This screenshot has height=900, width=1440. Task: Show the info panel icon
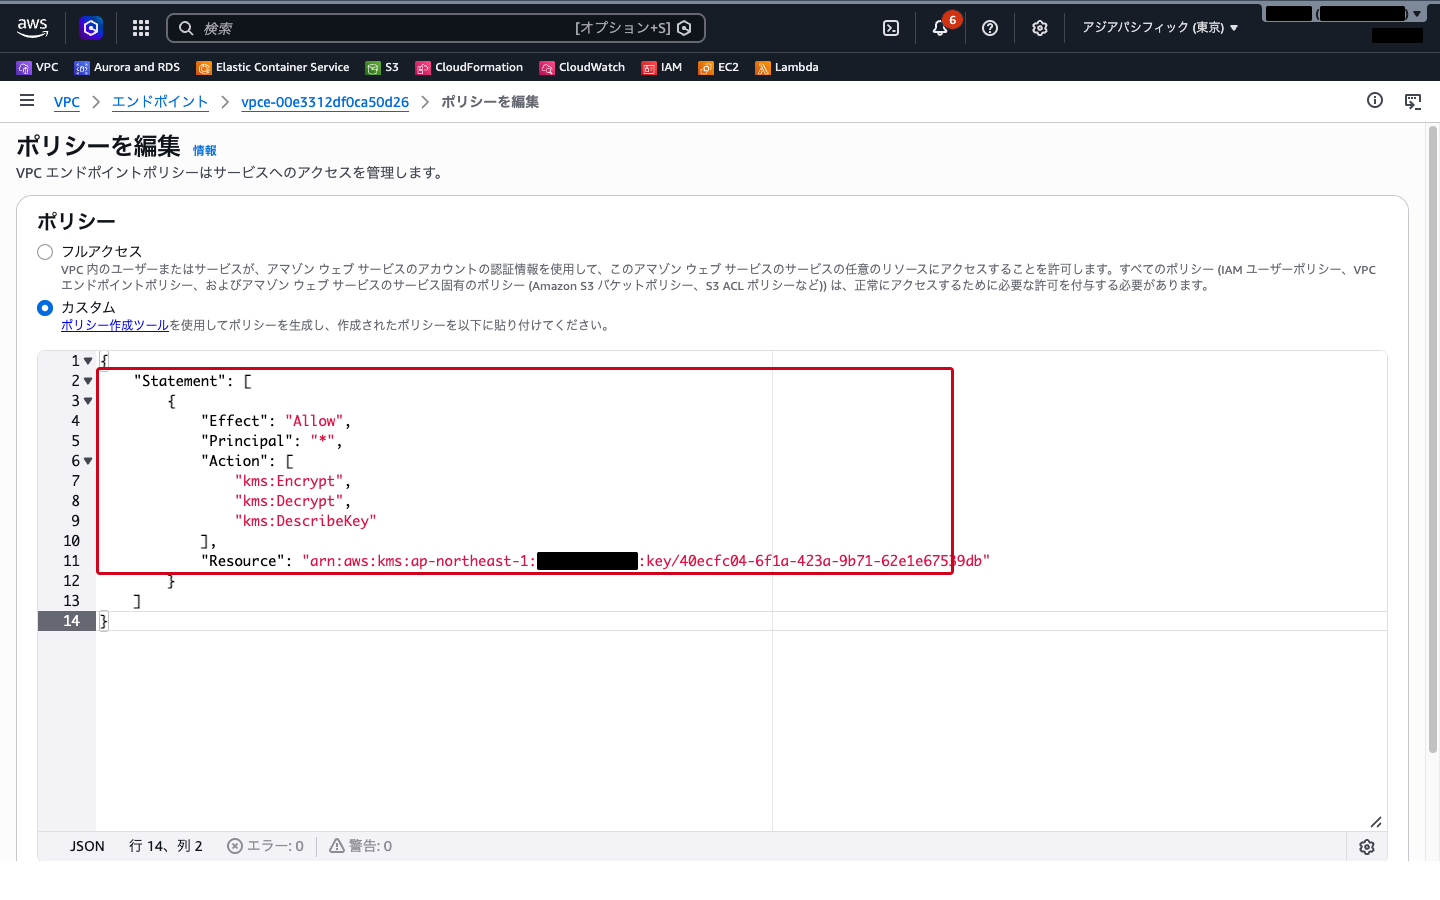tap(1375, 100)
